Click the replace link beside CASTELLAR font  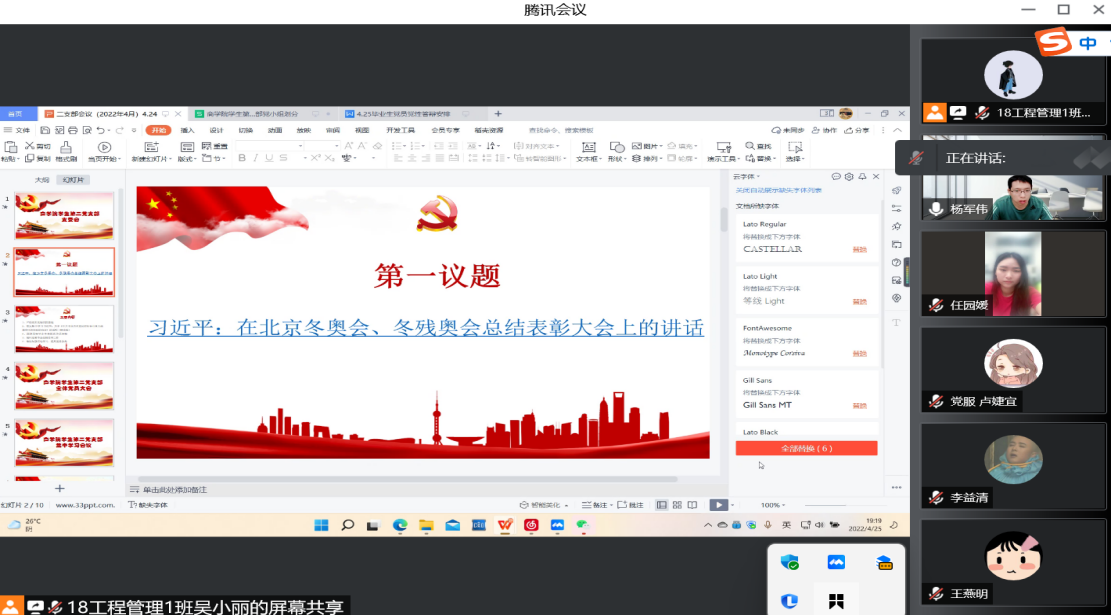[859, 249]
